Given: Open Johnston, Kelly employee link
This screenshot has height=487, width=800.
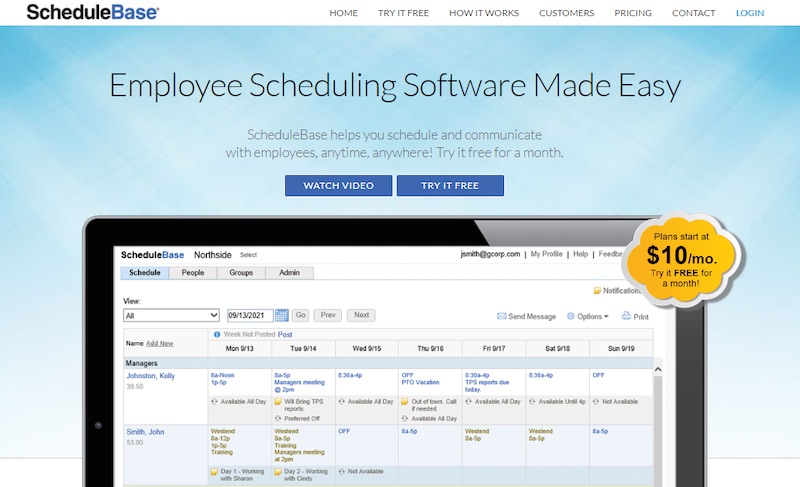Looking at the screenshot, I should click(x=151, y=376).
